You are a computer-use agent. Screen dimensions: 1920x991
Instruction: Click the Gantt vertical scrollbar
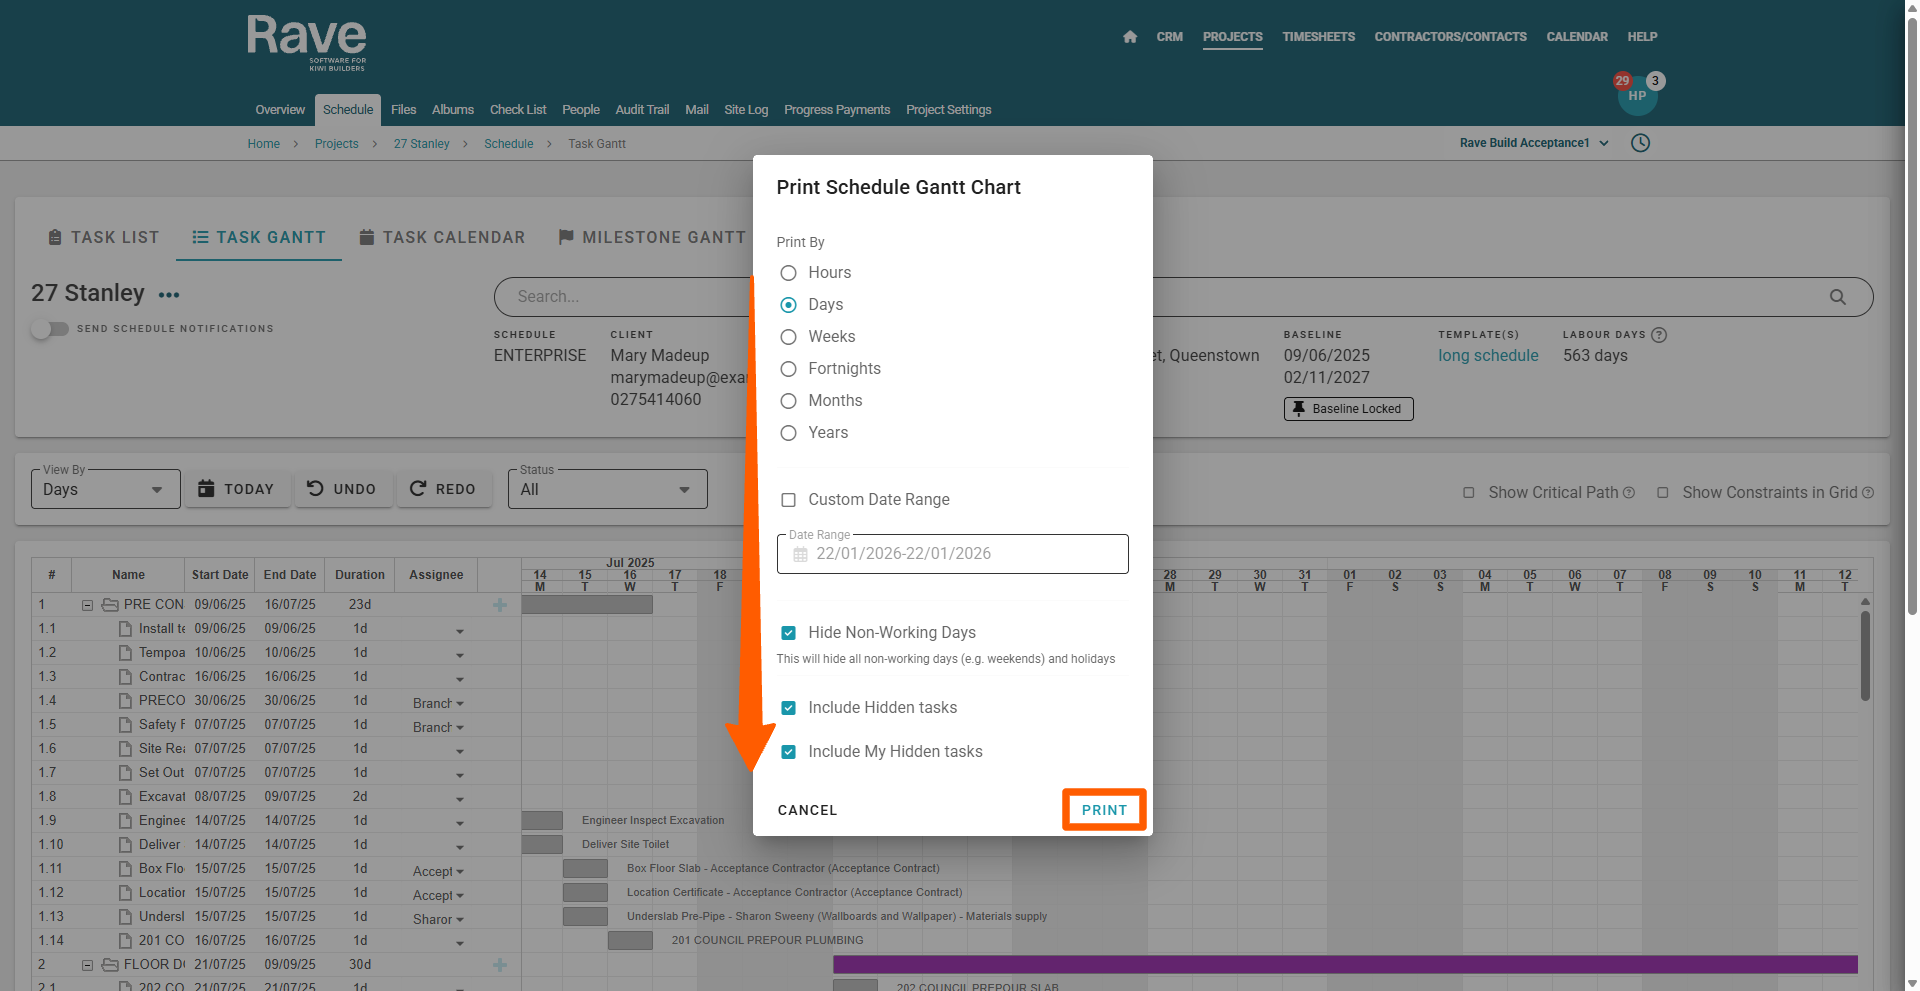pos(1865,655)
